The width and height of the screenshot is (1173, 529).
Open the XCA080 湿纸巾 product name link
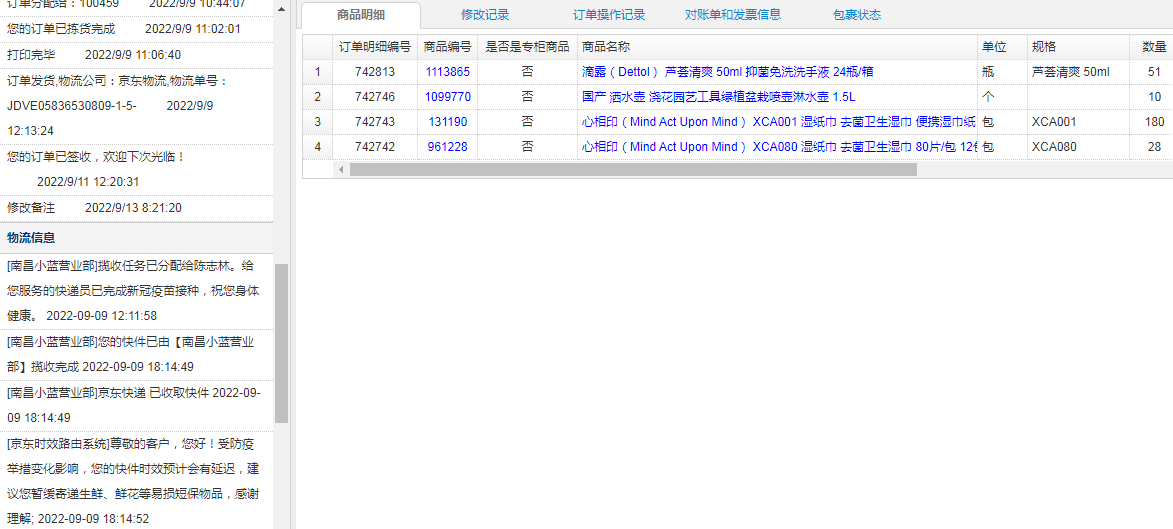(779, 147)
